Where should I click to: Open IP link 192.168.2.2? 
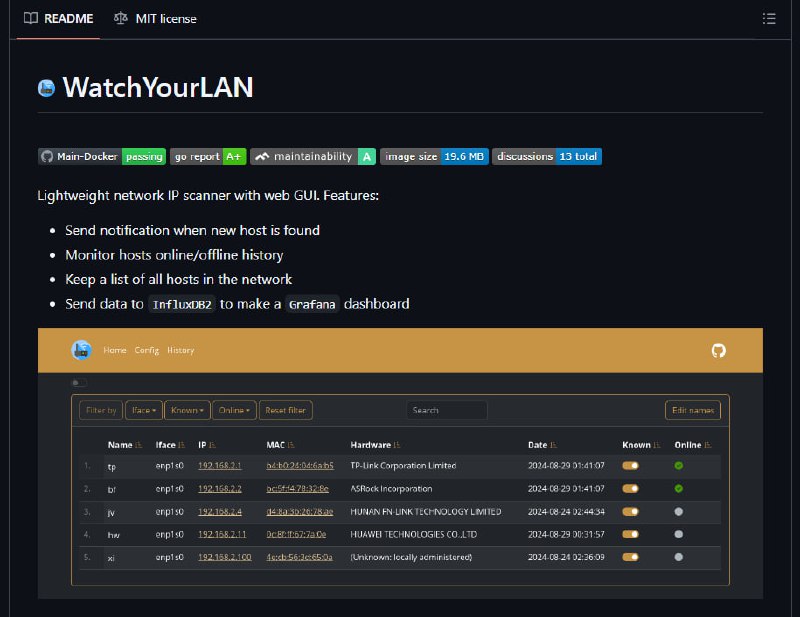click(219, 488)
